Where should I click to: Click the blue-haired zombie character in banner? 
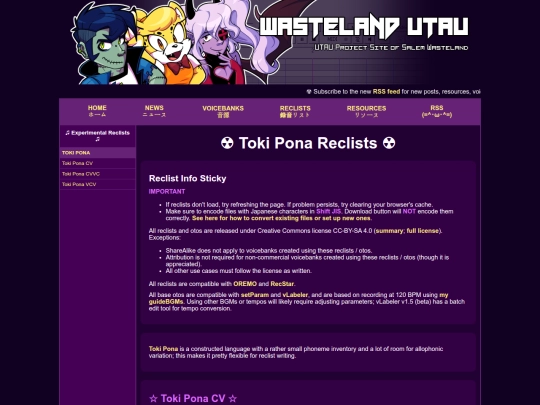point(105,46)
